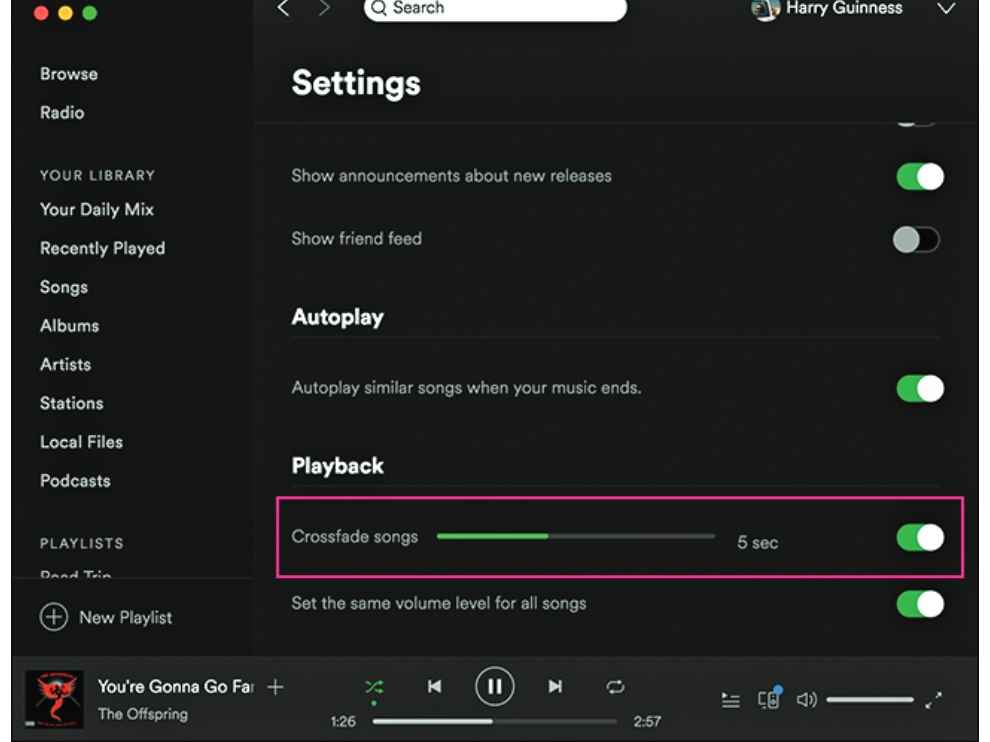Turn off Crossfade songs switch

click(920, 537)
